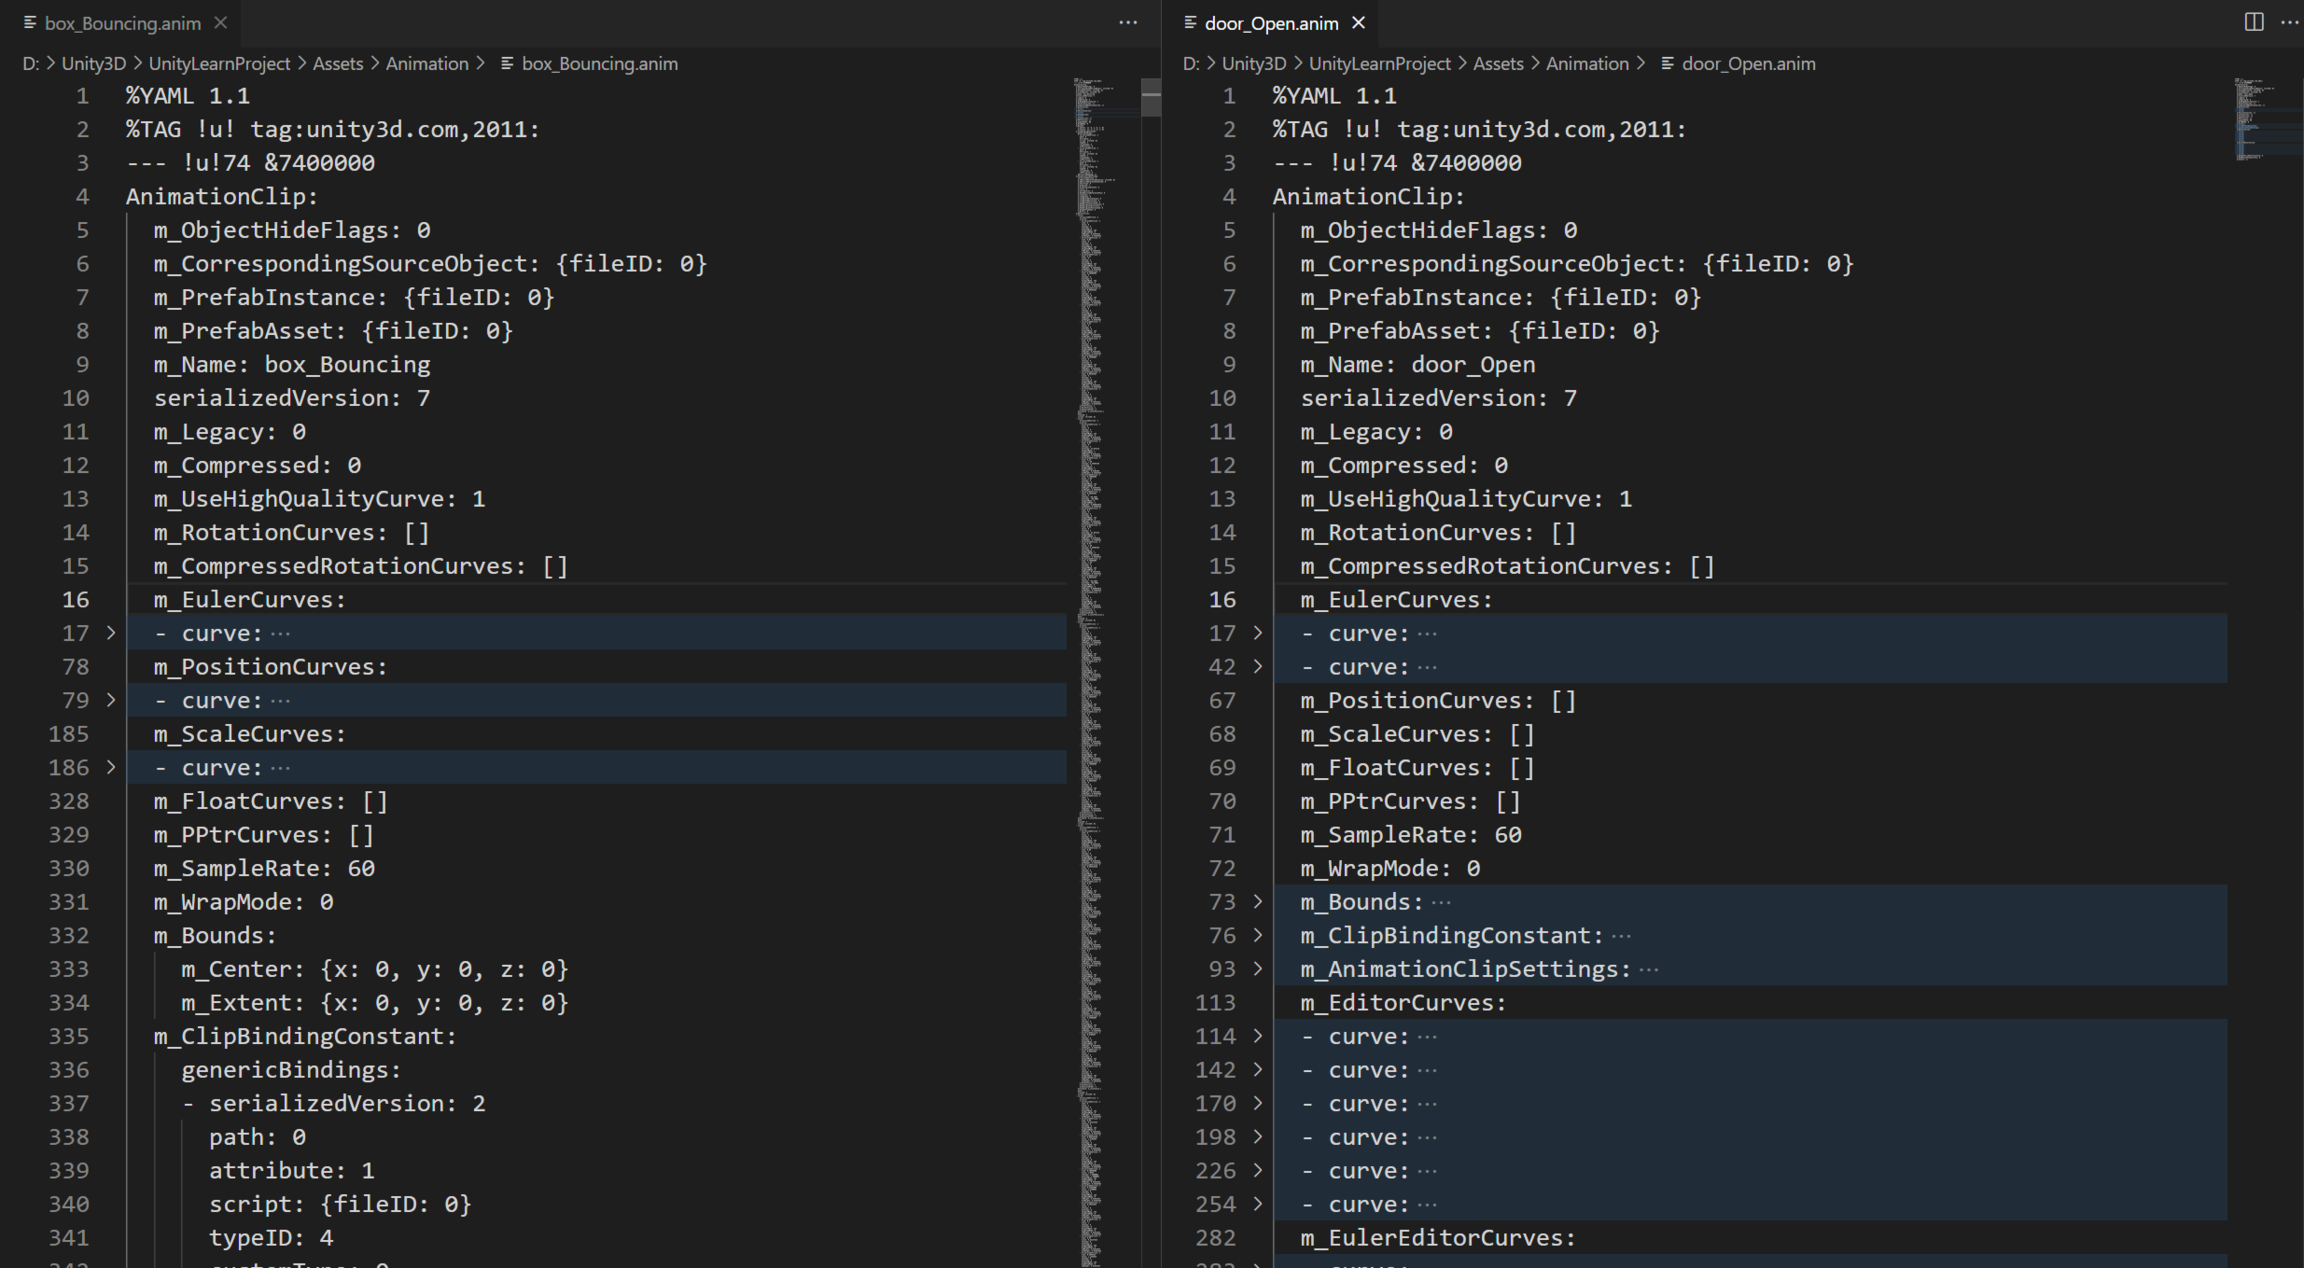
Task: Close the door_Open.anim tab
Action: click(1358, 23)
